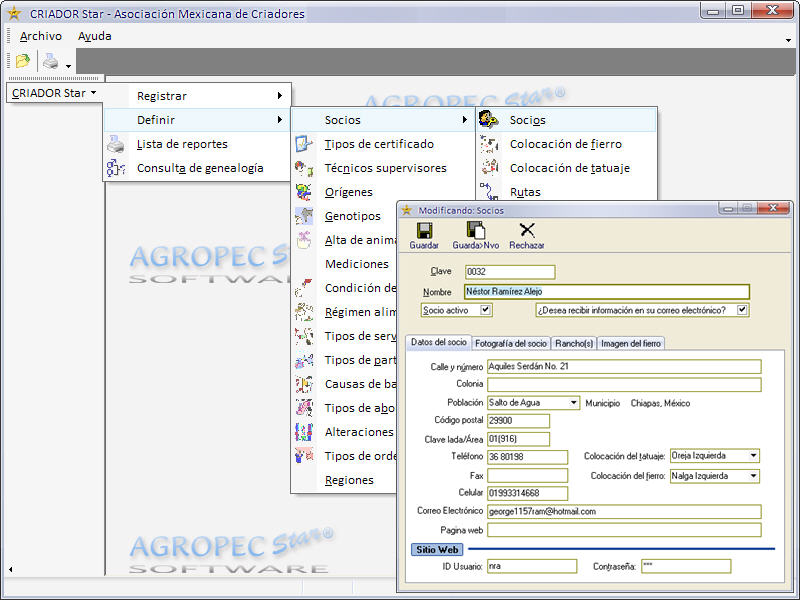This screenshot has height=600, width=800.
Task: Minimize the CRIADOR Star main window
Action: [x=713, y=11]
